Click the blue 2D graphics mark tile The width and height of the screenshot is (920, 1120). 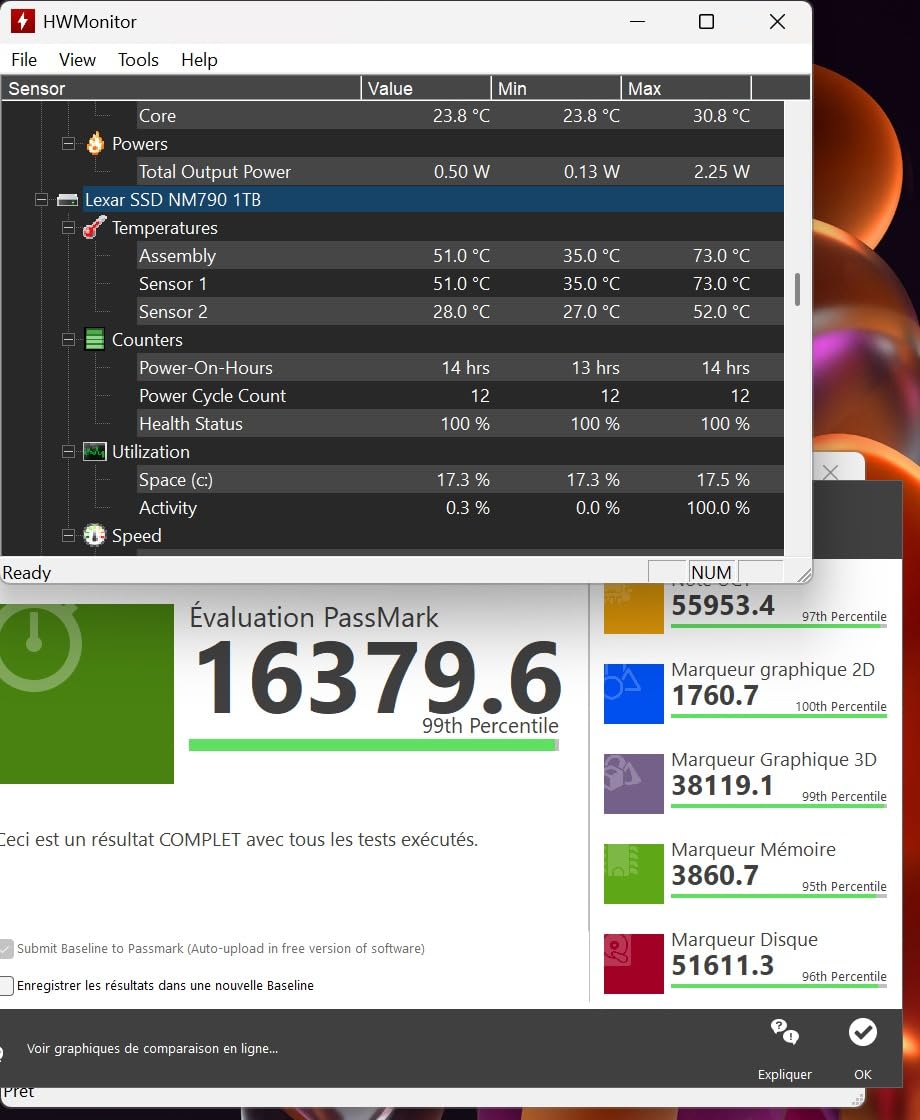[634, 694]
